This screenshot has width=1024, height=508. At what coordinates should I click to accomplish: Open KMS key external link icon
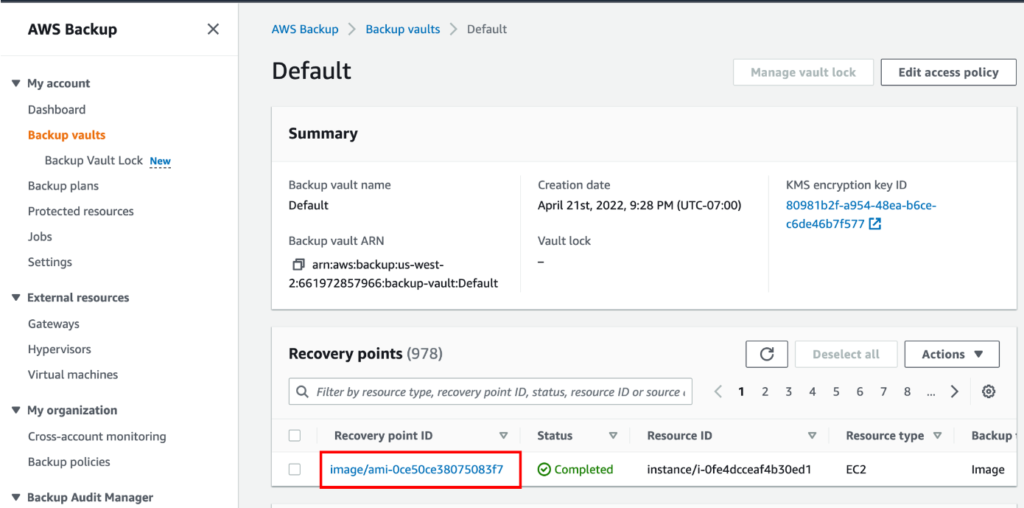(x=875, y=225)
